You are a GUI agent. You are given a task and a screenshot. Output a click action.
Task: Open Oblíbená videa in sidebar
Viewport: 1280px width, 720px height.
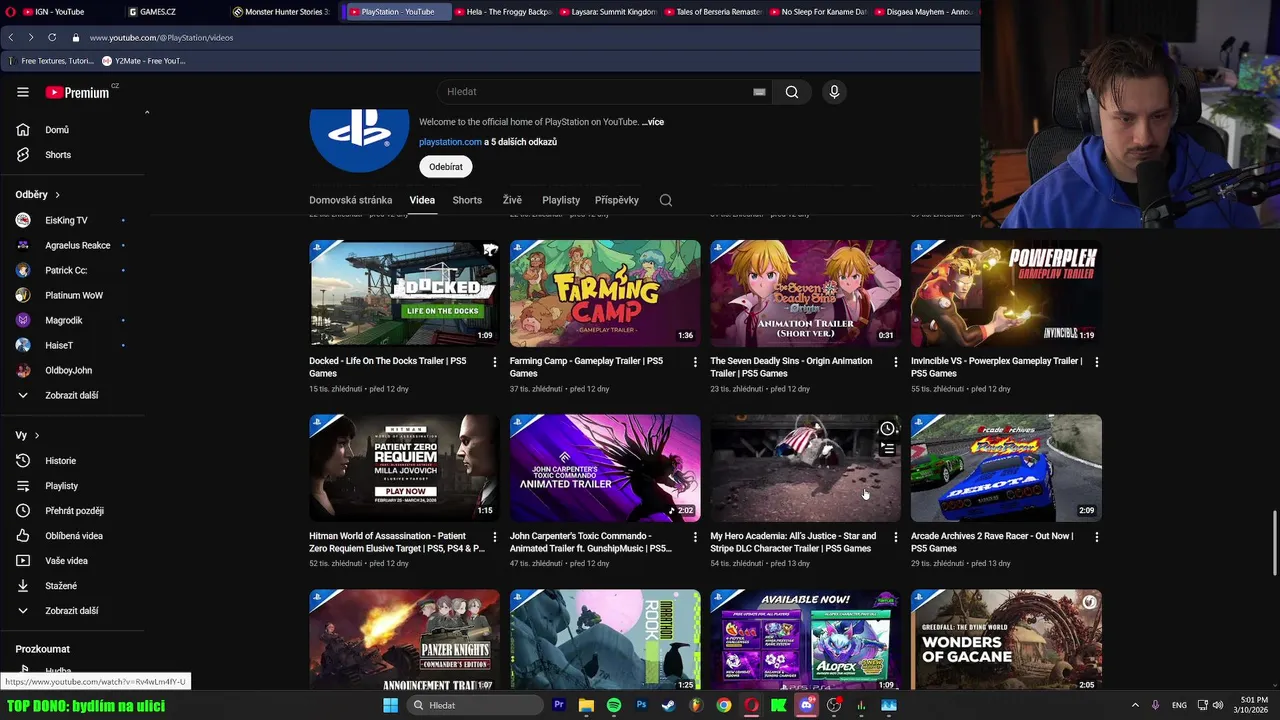point(72,536)
